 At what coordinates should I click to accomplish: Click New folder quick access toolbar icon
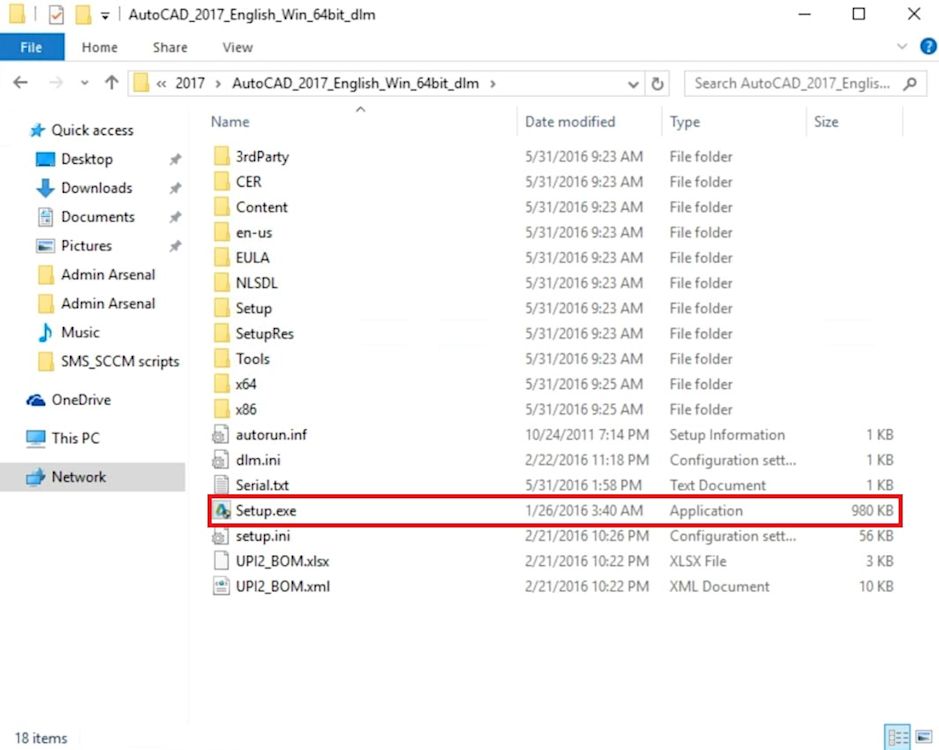pyautogui.click(x=83, y=14)
